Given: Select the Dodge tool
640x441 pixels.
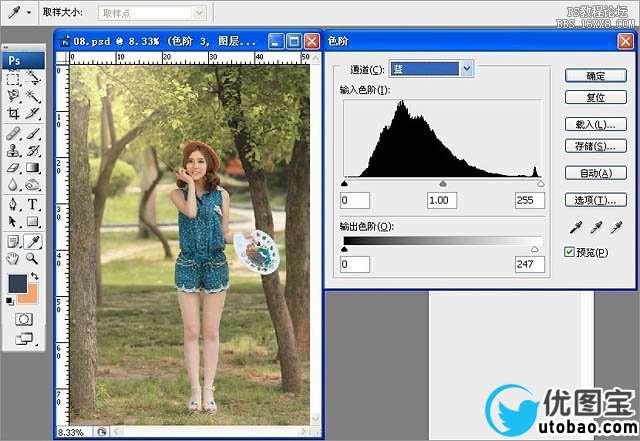Looking at the screenshot, I should tap(33, 185).
